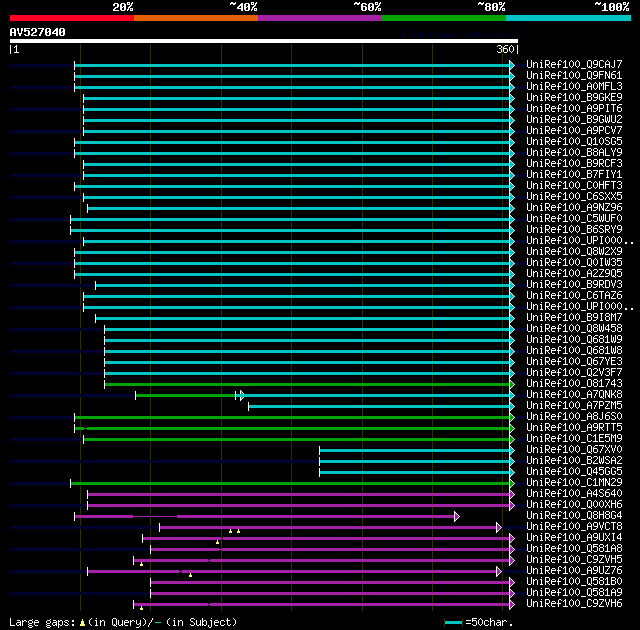
Task: Open the UniRef100_Q8H8G4 label
Action: pyautogui.click(x=574, y=516)
